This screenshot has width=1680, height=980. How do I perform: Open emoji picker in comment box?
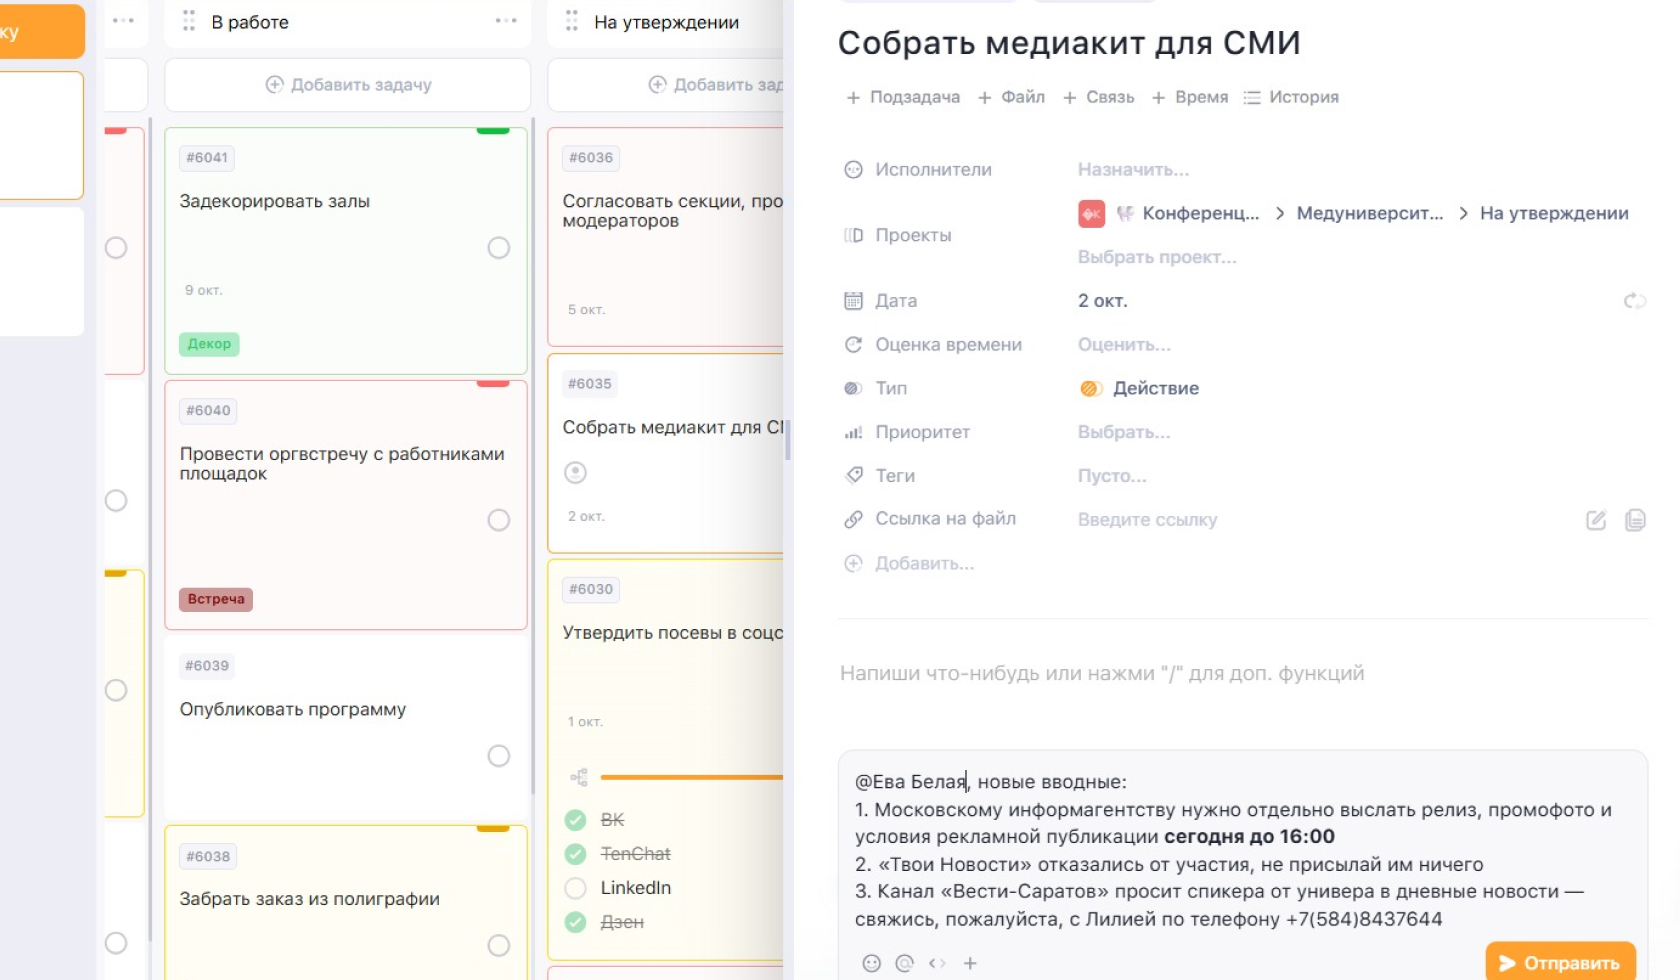[x=872, y=963]
